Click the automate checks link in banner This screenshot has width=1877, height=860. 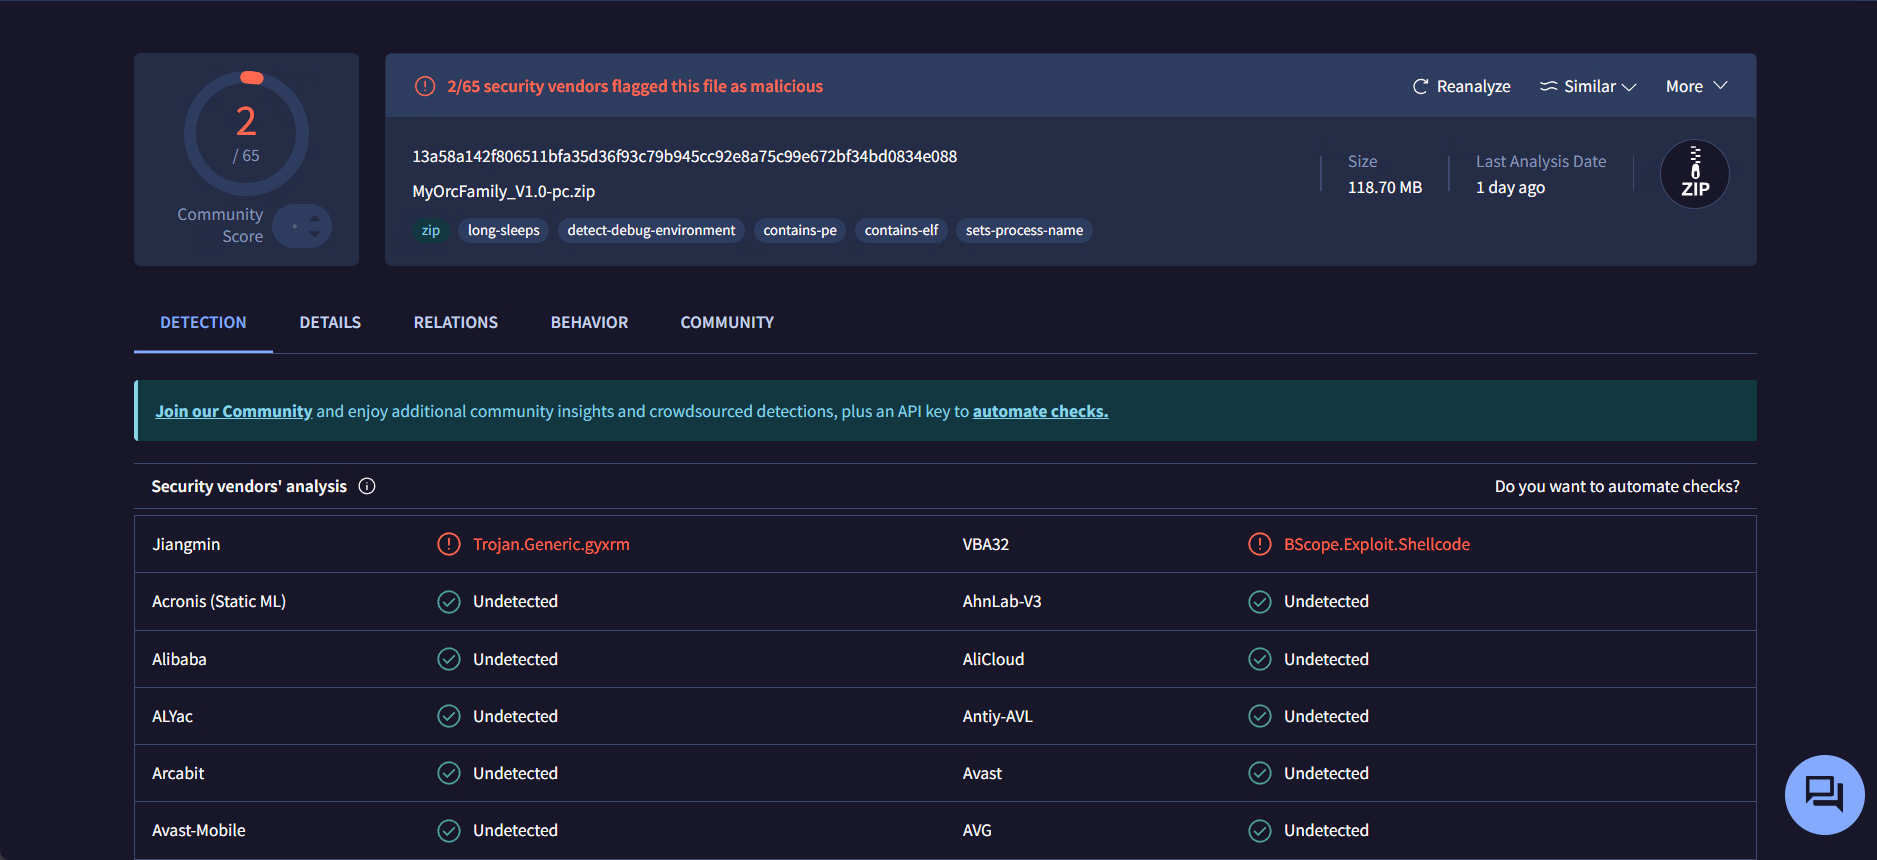point(1040,411)
